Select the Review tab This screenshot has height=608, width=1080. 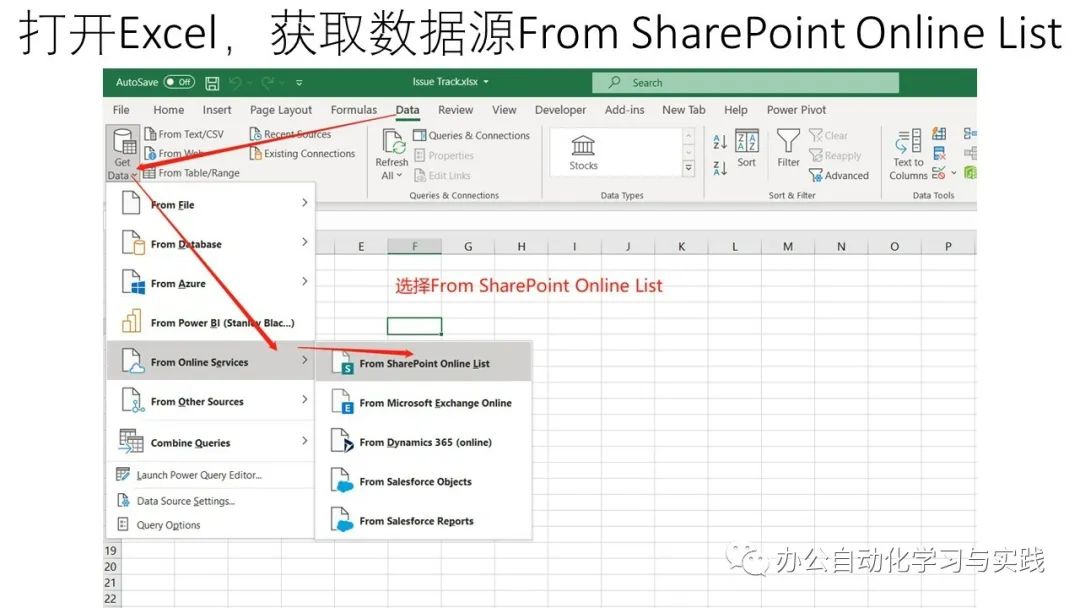(x=455, y=109)
